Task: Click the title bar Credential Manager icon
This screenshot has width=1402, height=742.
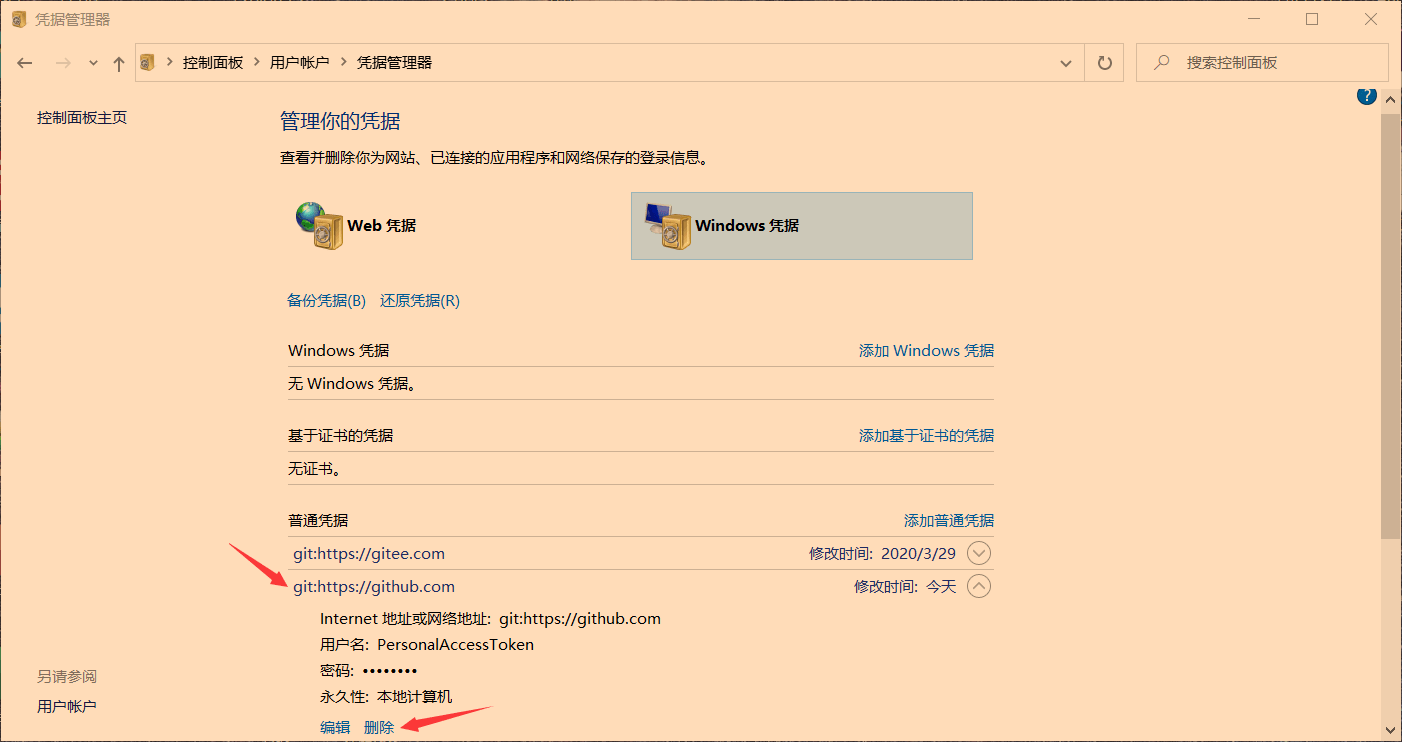Action: pos(19,19)
